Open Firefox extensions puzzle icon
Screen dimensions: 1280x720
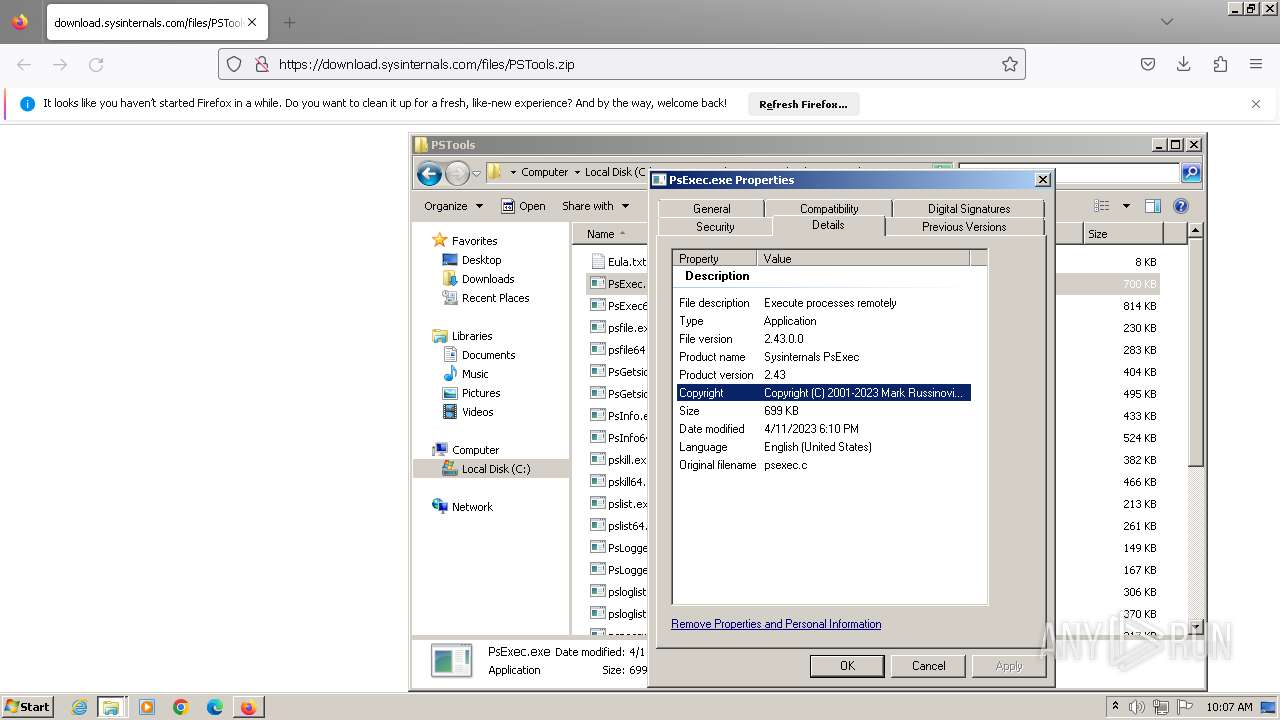click(1220, 64)
